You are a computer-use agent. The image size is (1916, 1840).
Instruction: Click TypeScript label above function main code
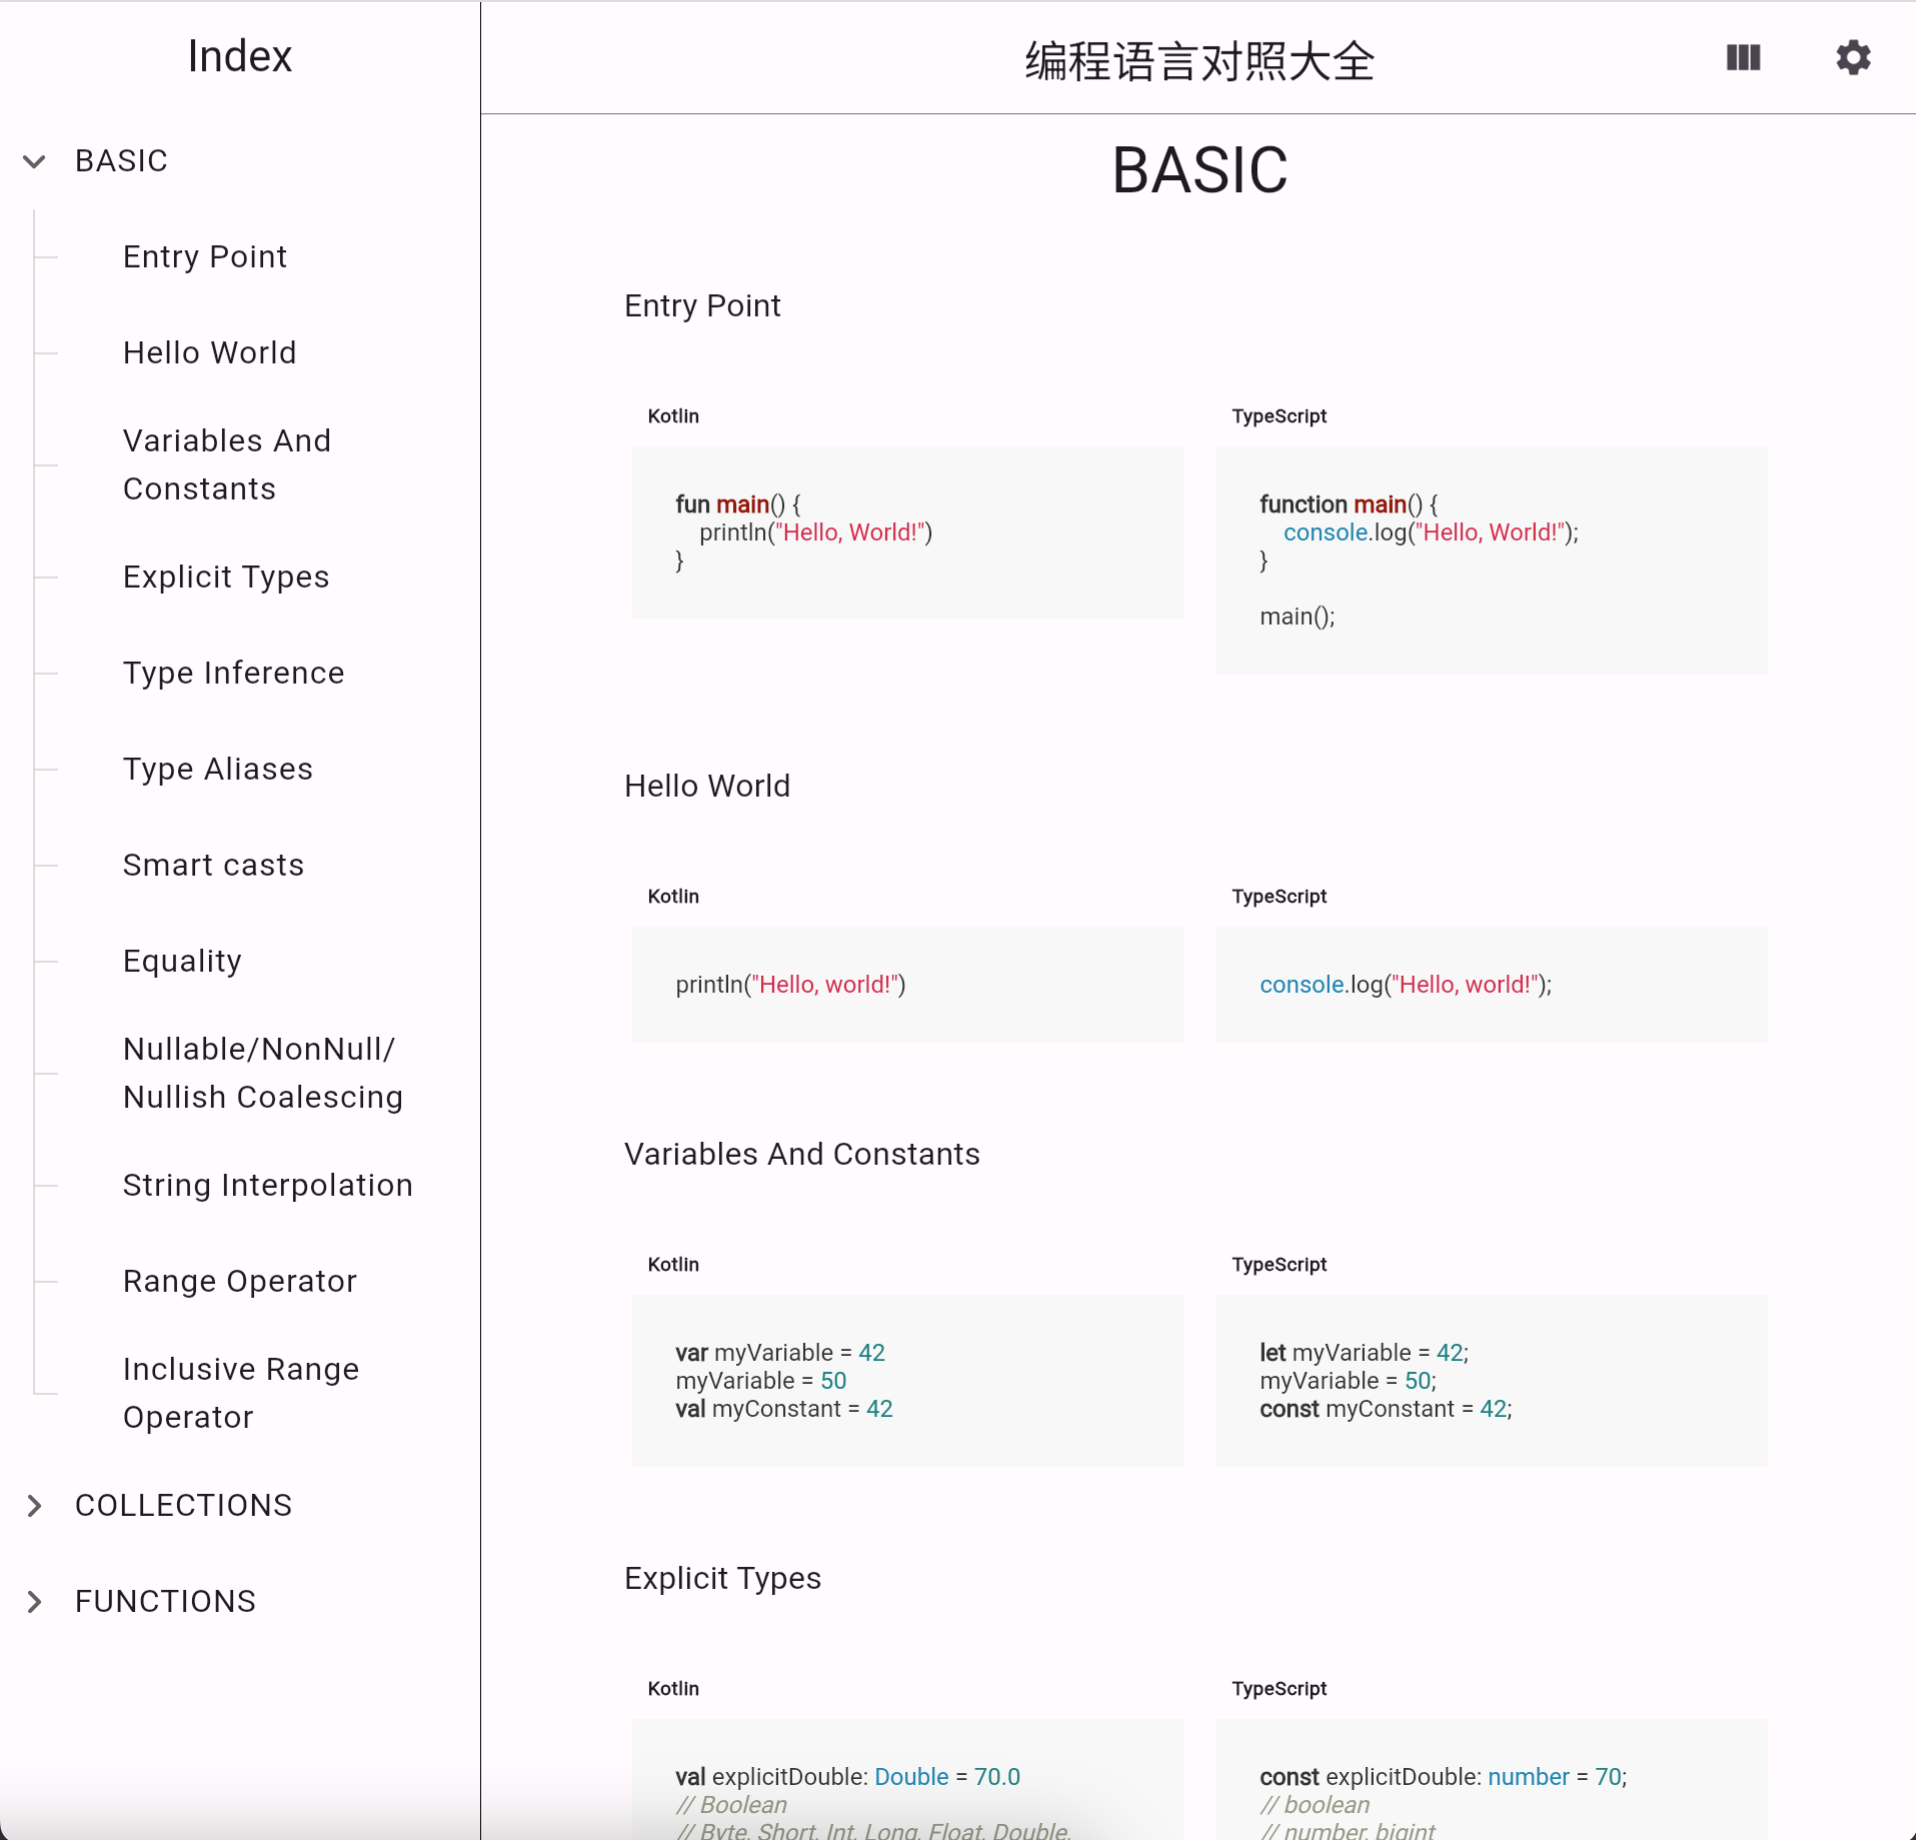pos(1279,416)
